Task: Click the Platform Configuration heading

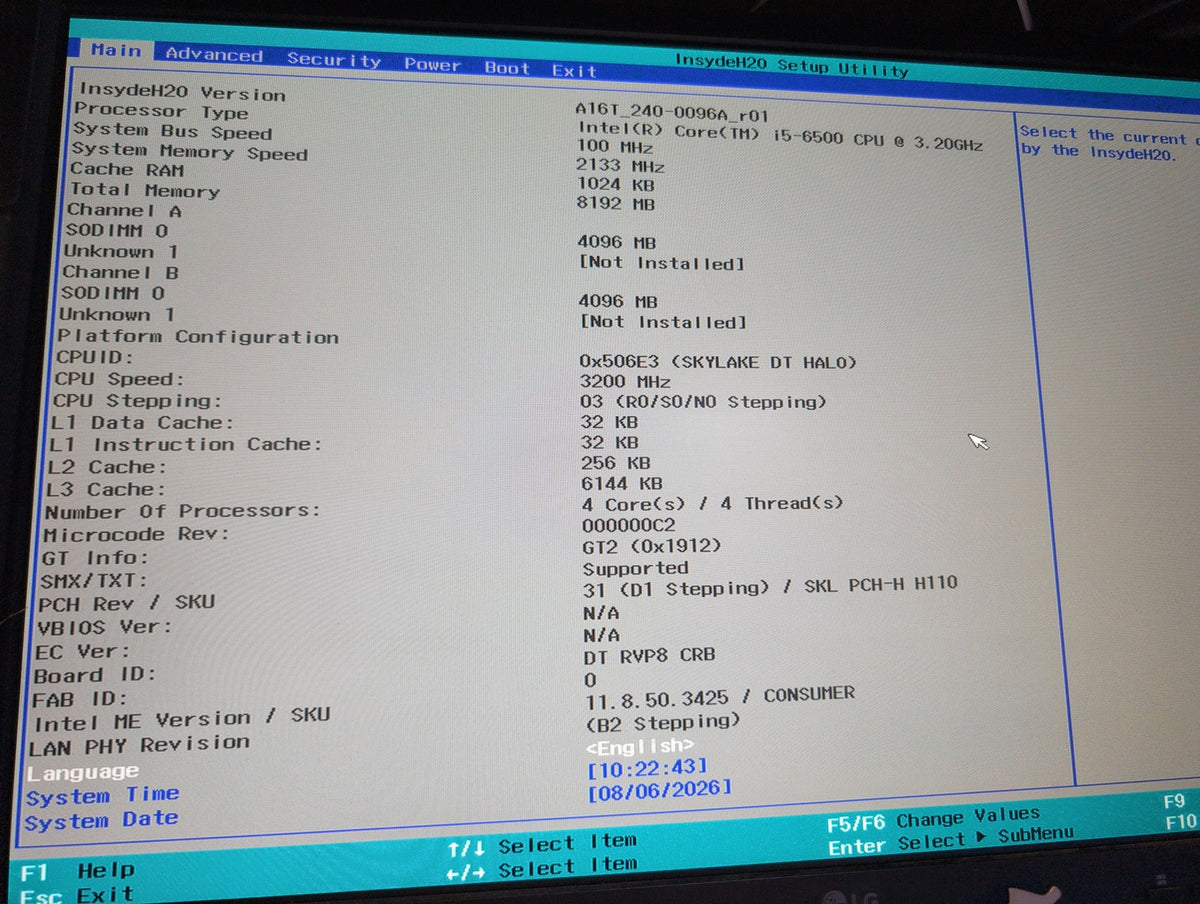Action: point(198,336)
